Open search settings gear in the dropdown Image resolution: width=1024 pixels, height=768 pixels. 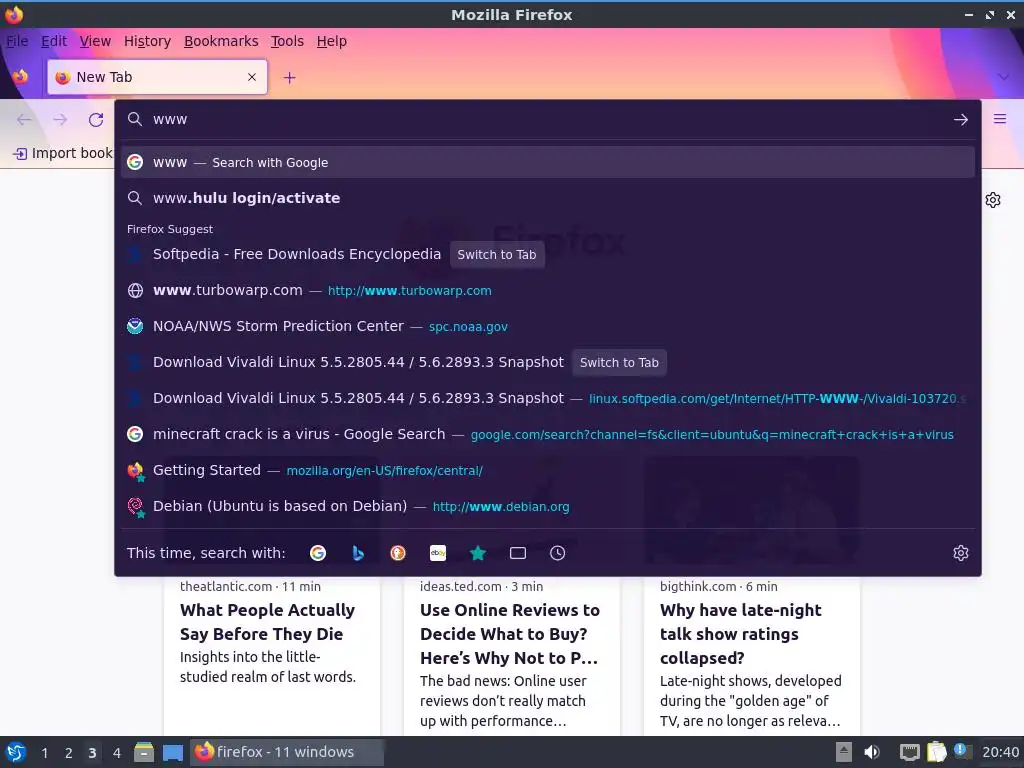(961, 553)
